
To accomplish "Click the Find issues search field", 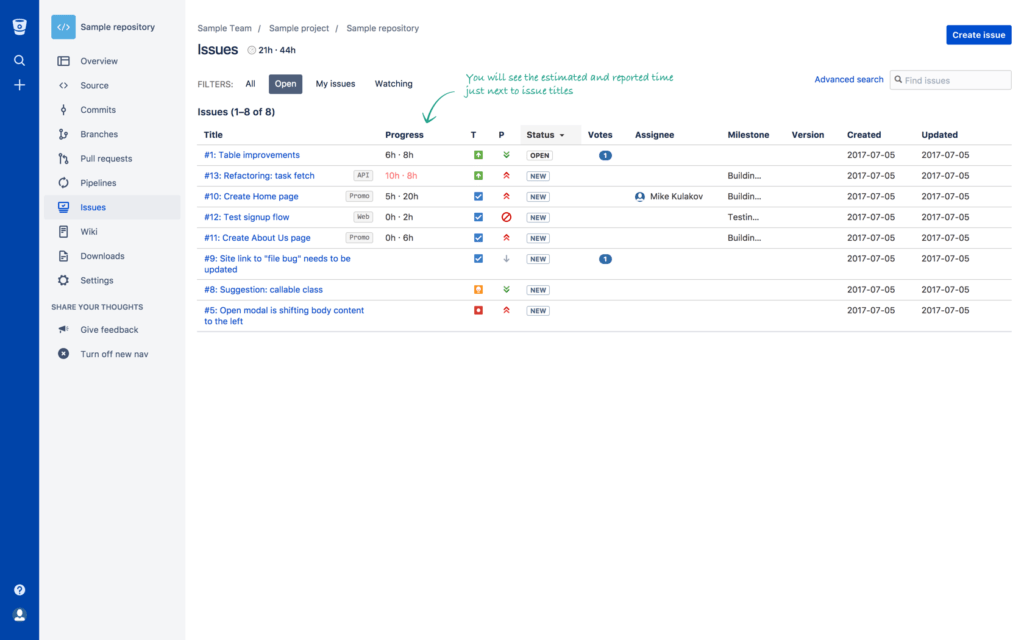I will tap(950, 79).
